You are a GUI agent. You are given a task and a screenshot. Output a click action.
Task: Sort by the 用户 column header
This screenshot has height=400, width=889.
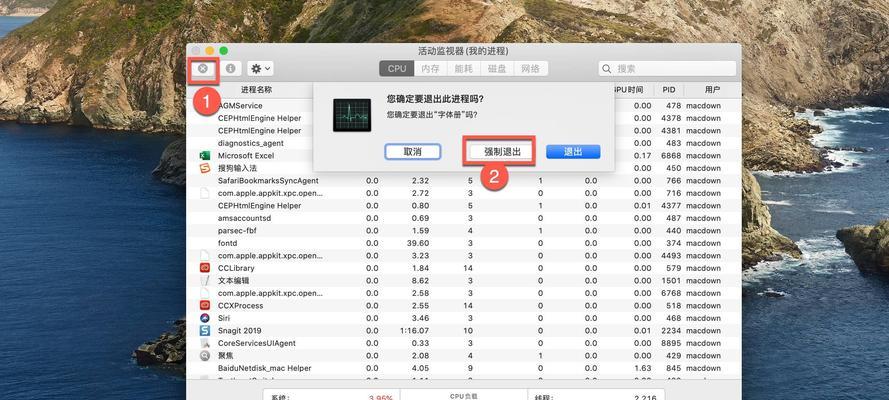click(x=713, y=90)
